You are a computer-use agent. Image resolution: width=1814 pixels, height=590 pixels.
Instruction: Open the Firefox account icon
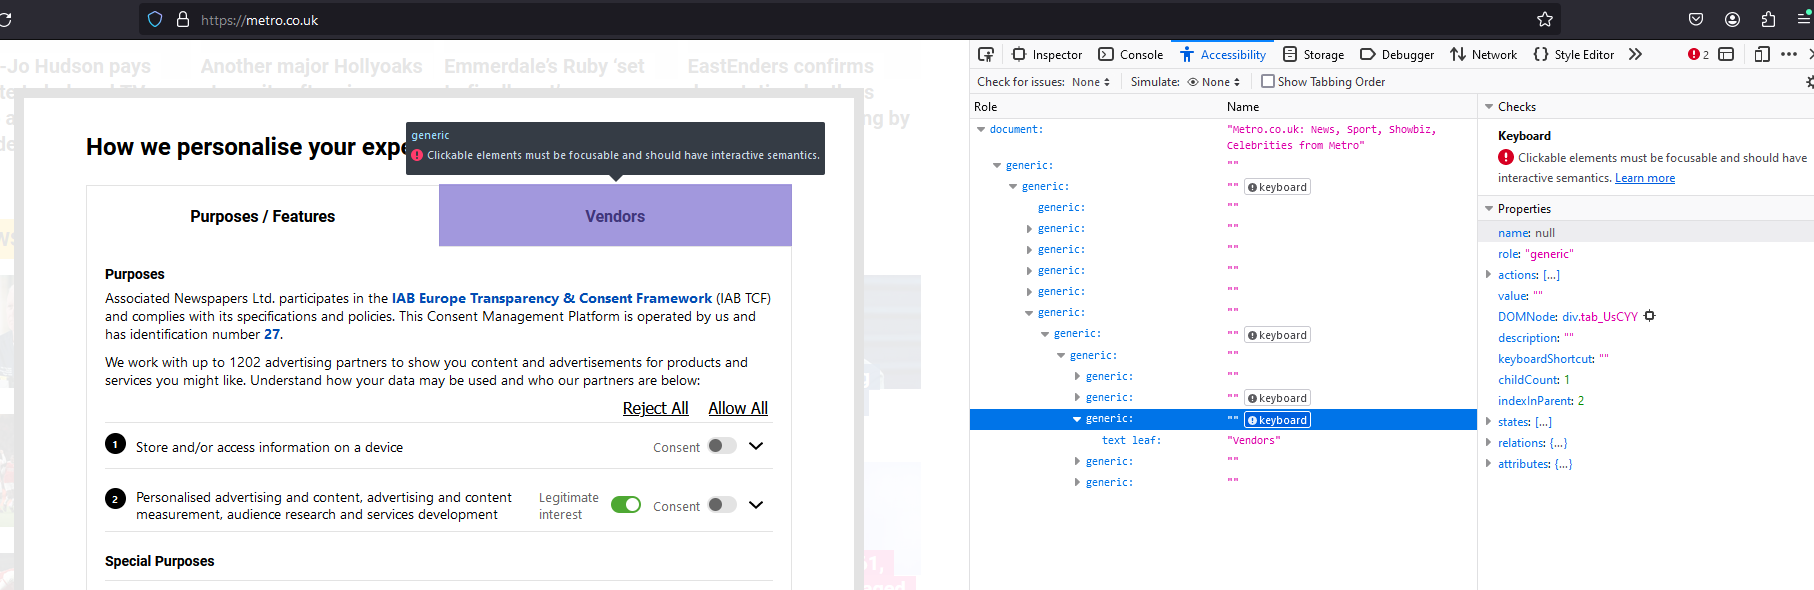point(1733,19)
